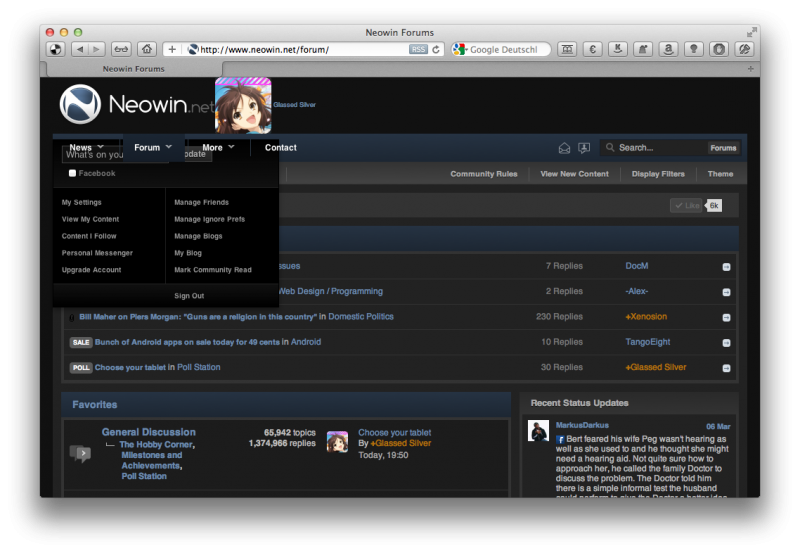Screen dimensions: 800x553
Task: Go to last post in +Glassed Silver row
Action: pyautogui.click(x=726, y=368)
